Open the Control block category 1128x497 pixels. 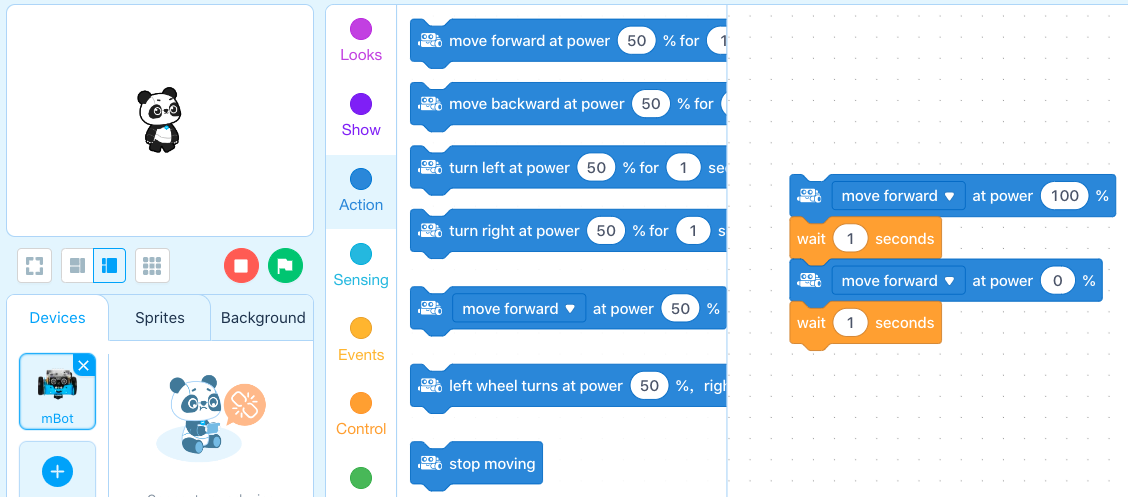[361, 414]
